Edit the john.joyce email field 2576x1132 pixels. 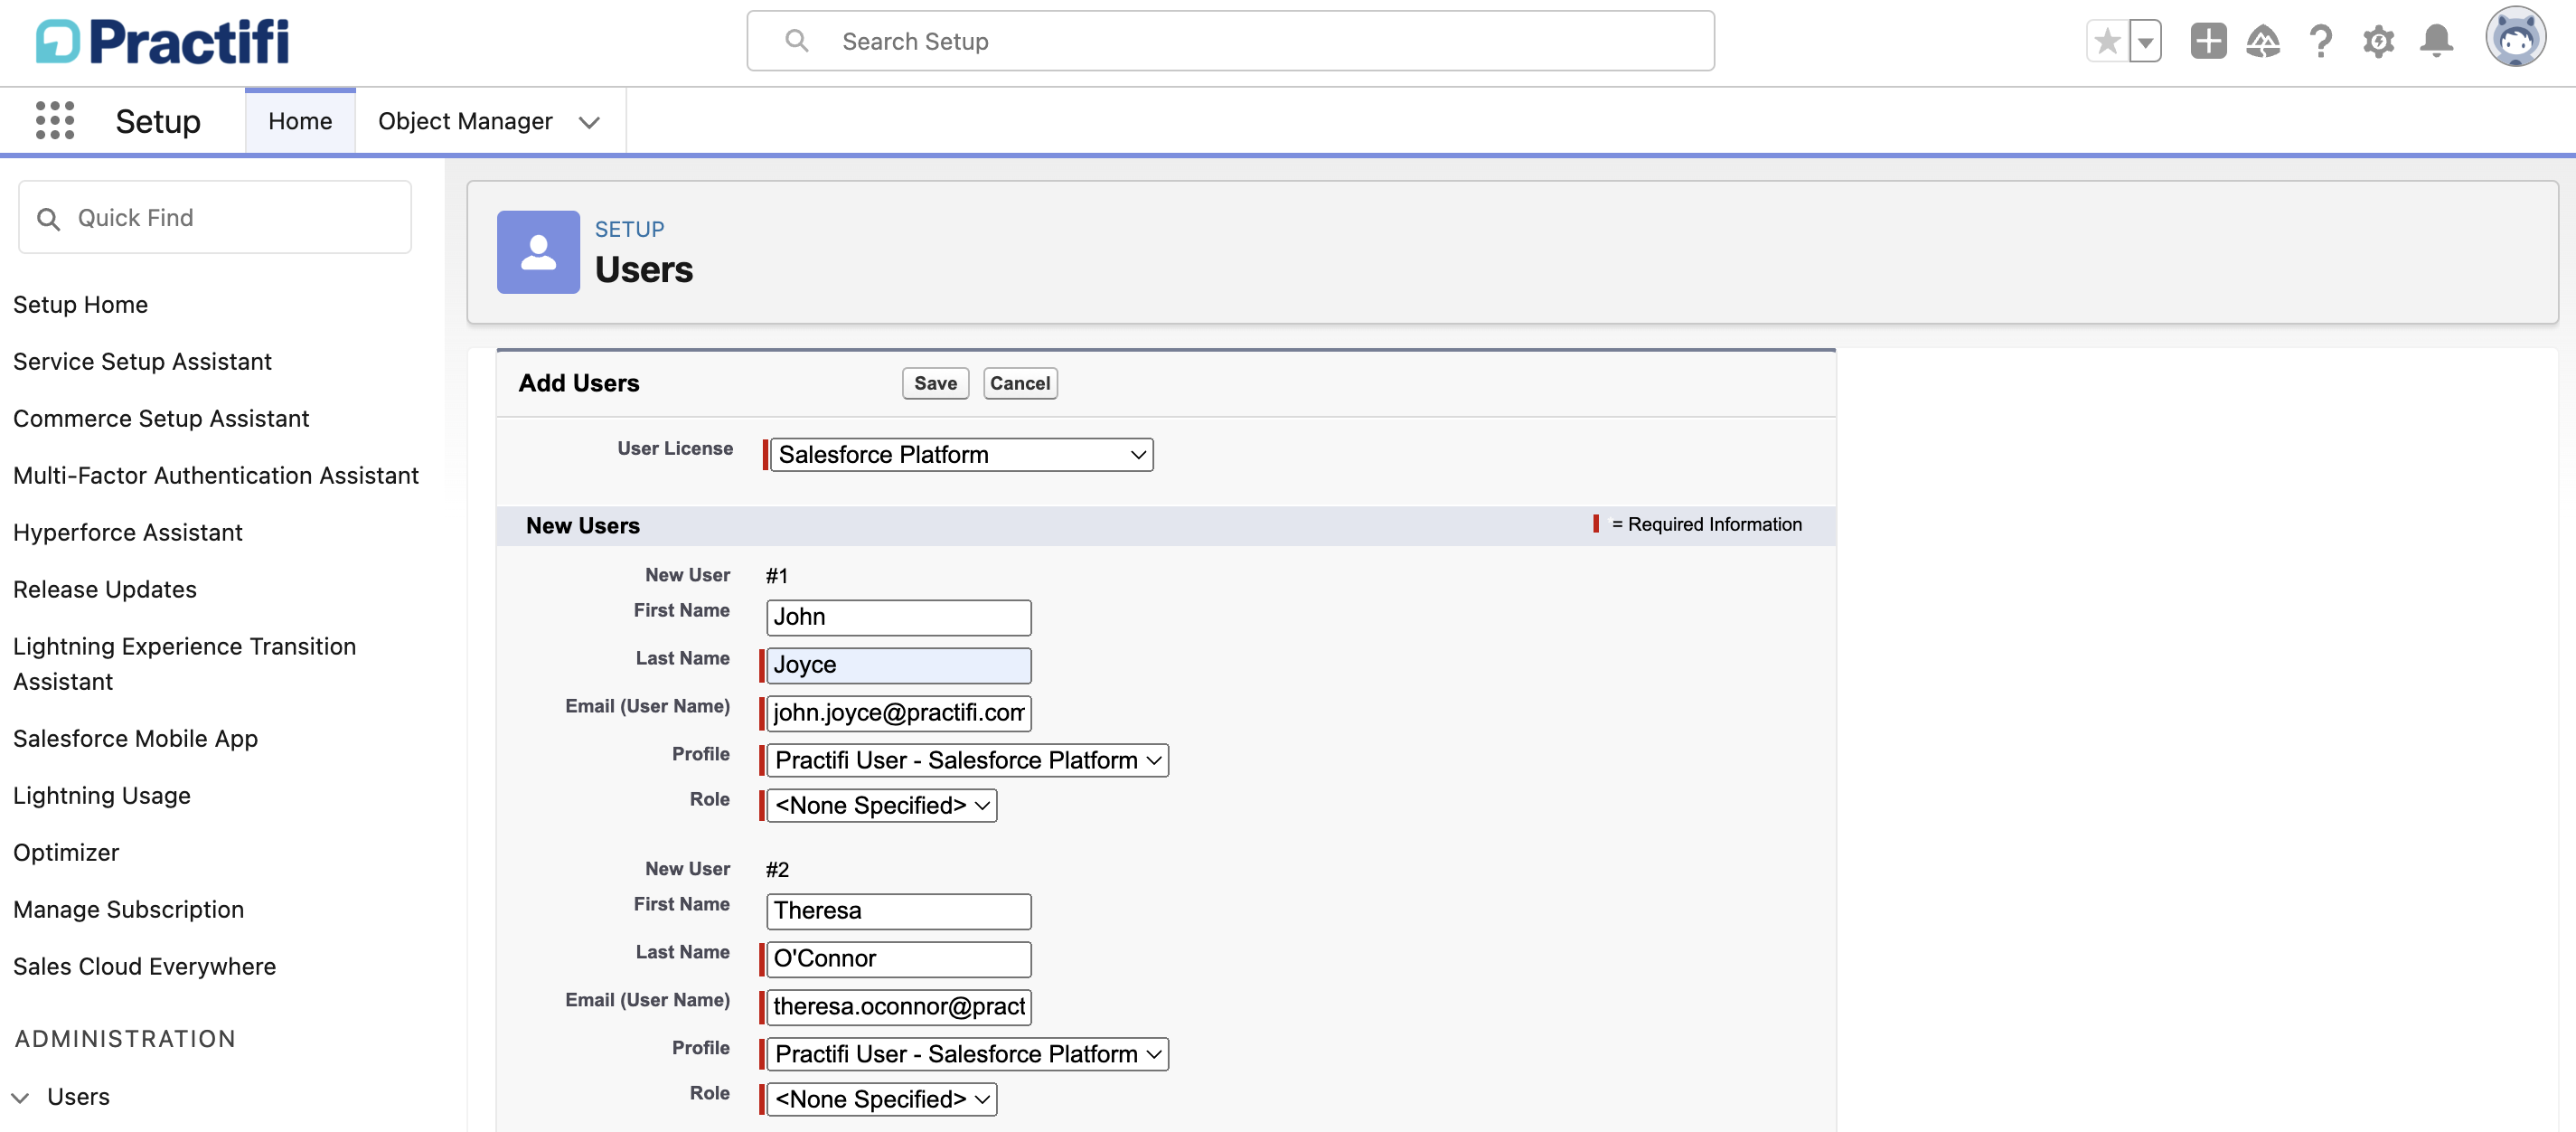click(899, 713)
